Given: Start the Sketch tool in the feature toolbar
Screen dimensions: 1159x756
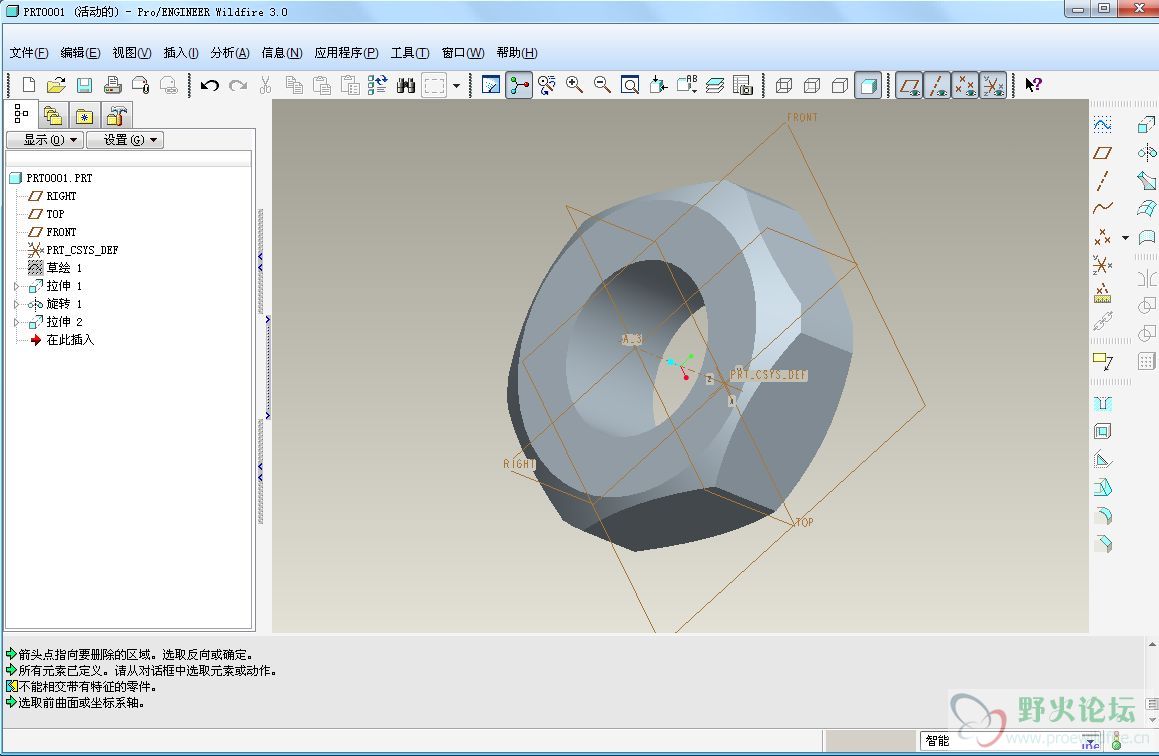Looking at the screenshot, I should 1102,125.
